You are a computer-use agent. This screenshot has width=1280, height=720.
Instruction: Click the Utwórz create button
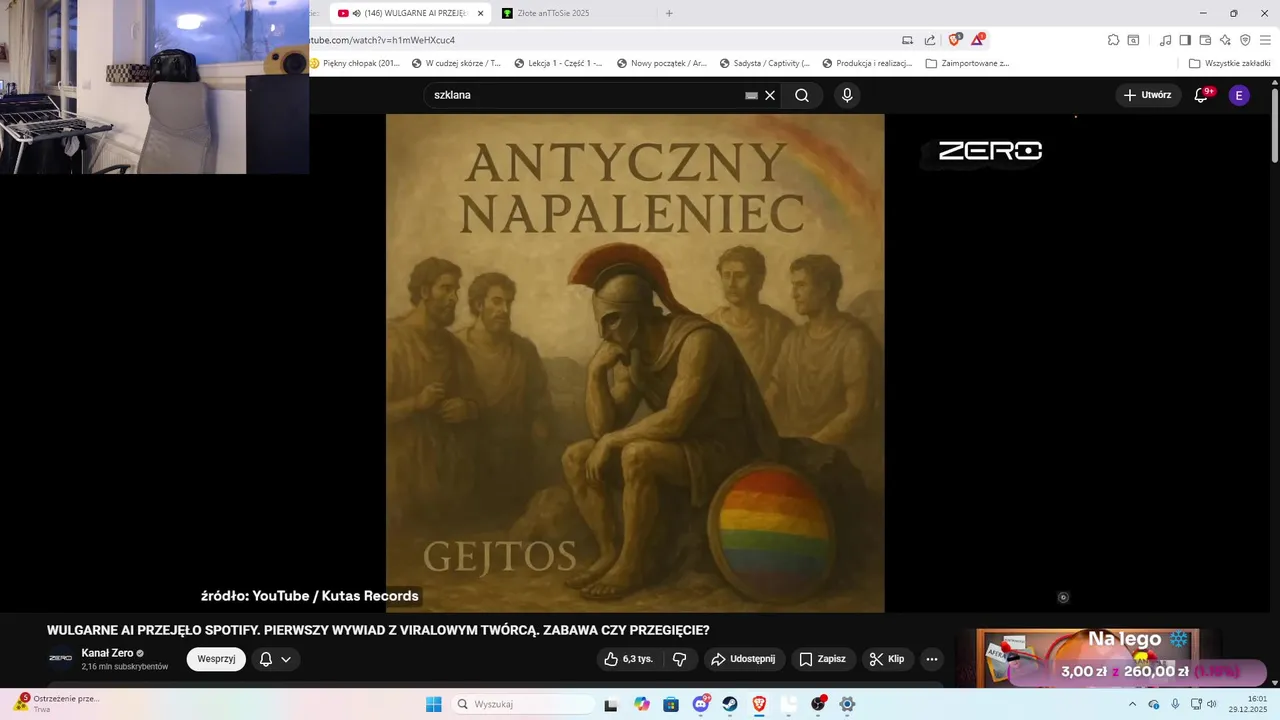pos(1146,95)
